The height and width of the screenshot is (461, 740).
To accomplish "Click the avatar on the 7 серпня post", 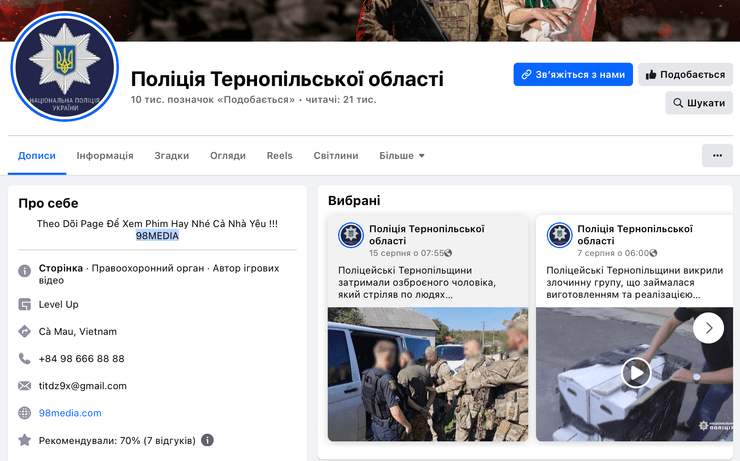I will click(x=559, y=235).
